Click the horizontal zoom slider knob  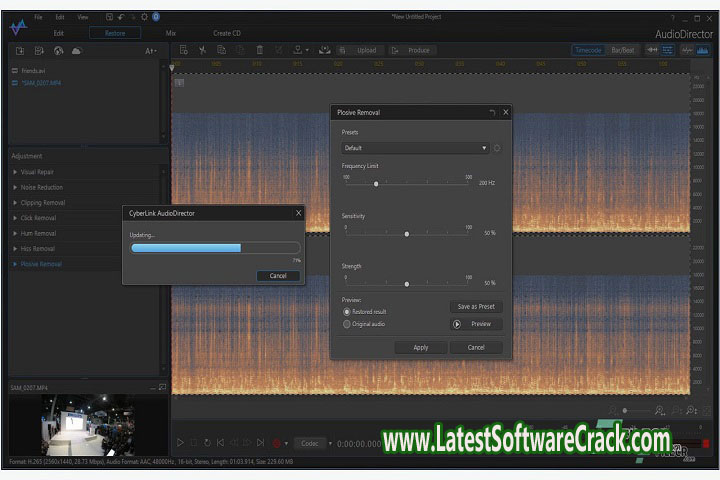624,410
